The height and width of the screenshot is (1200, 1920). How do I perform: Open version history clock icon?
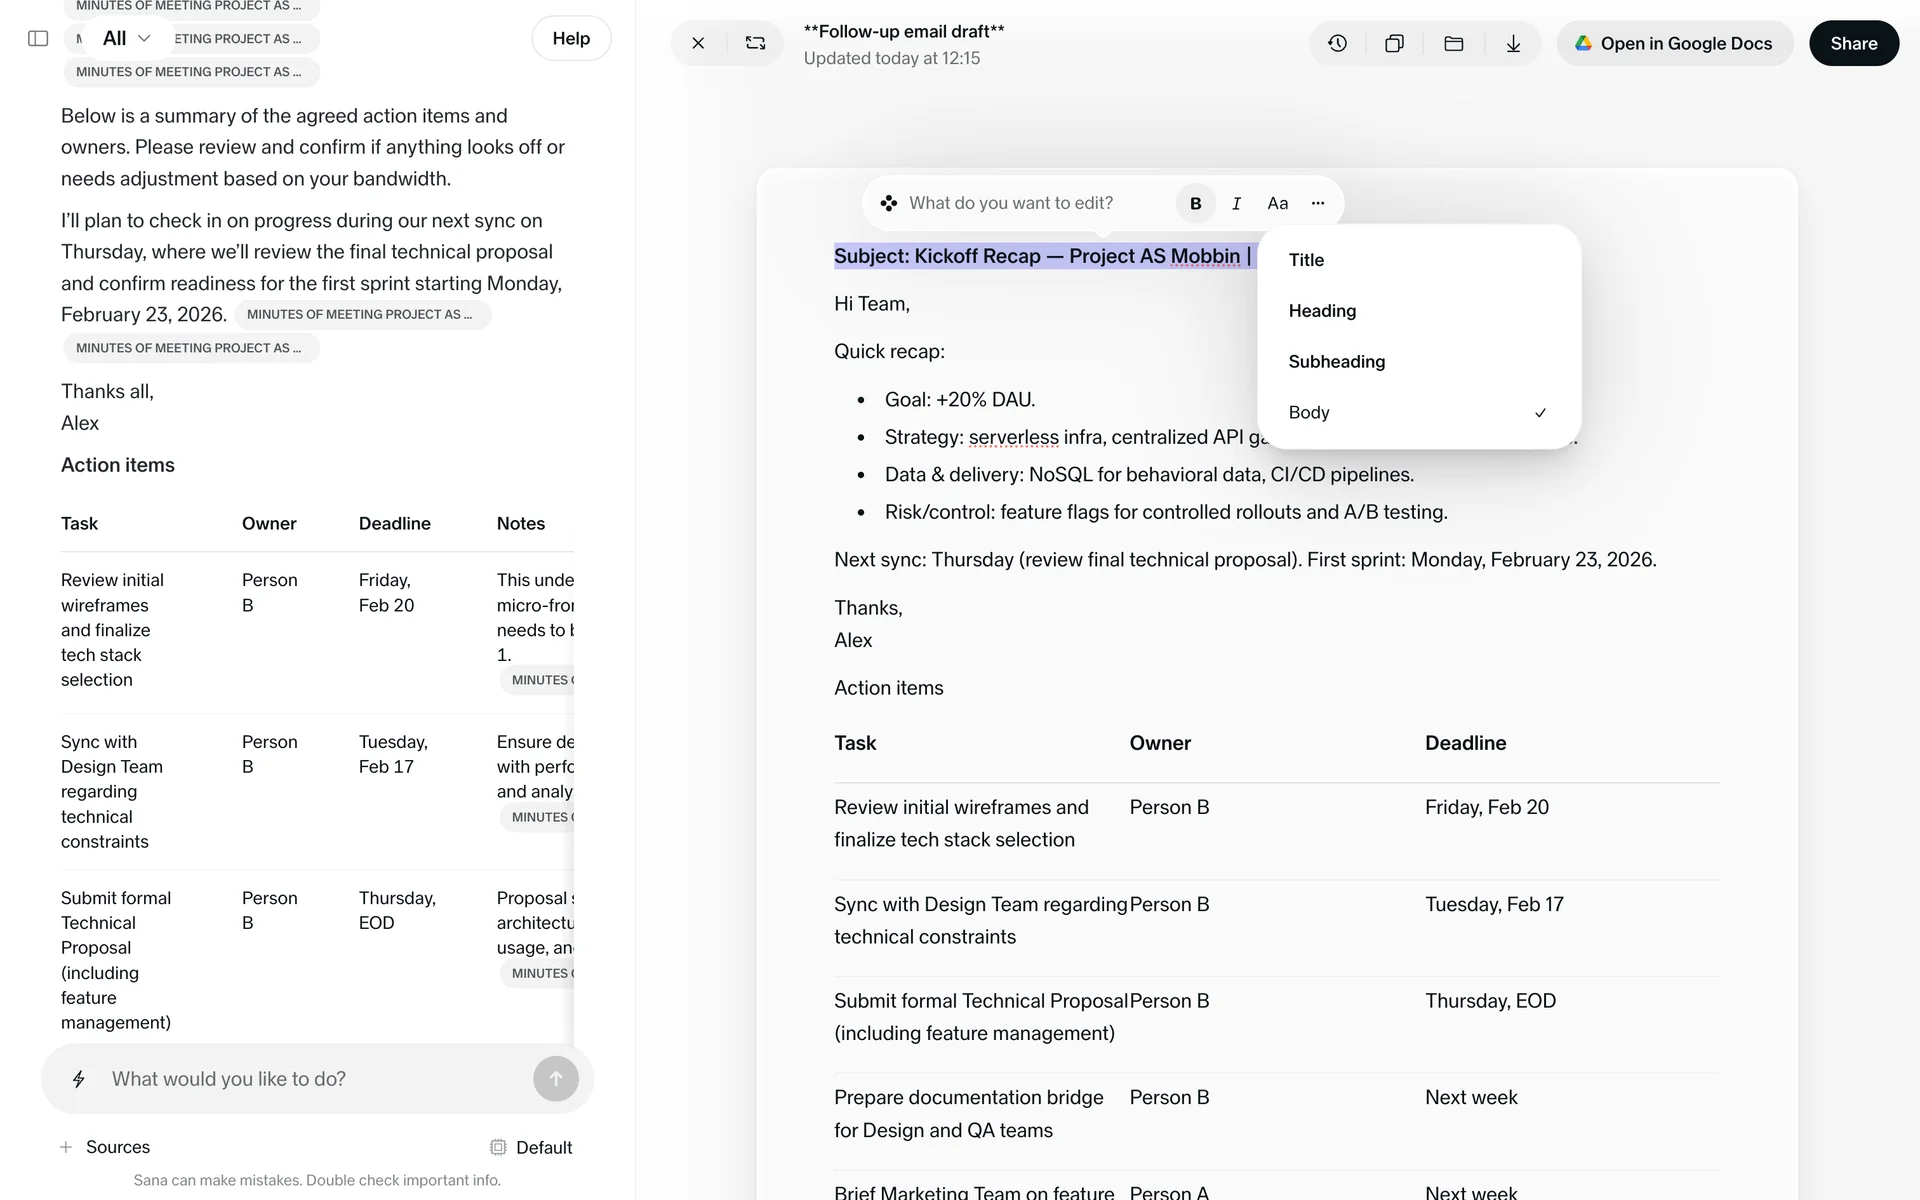[1337, 44]
